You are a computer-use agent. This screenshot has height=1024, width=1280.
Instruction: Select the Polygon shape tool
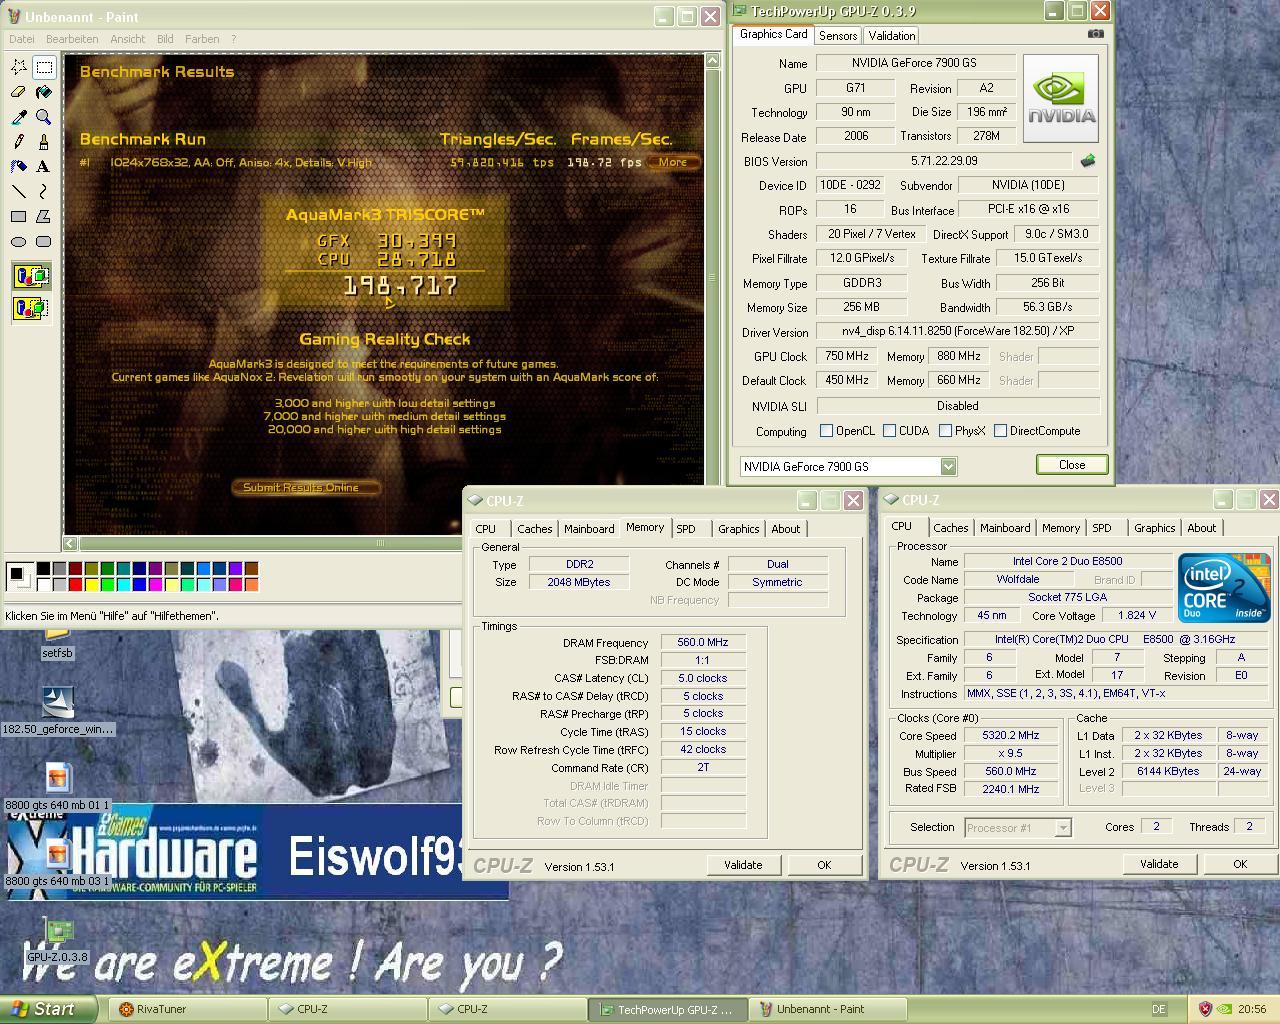(44, 216)
